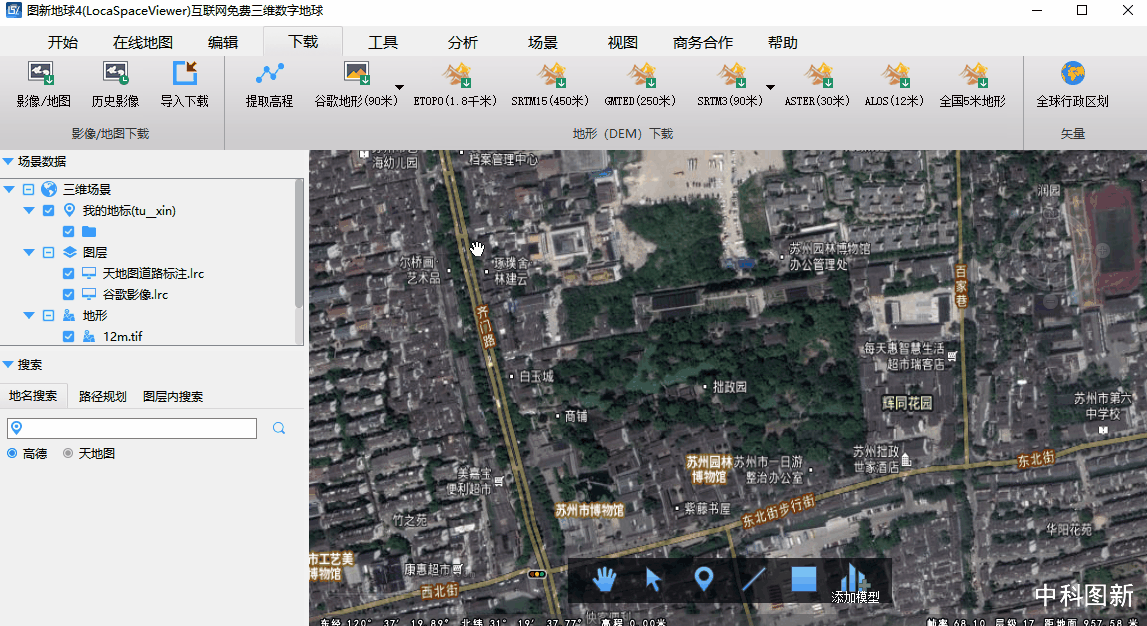This screenshot has width=1147, height=626.
Task: Open the 编辑 ribbon tab
Action: (x=222, y=42)
